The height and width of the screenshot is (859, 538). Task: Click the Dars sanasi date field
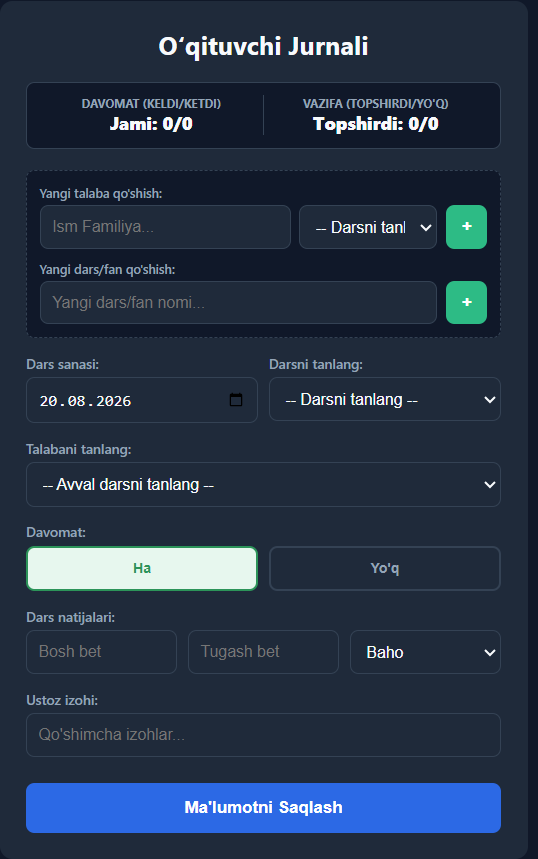click(142, 400)
